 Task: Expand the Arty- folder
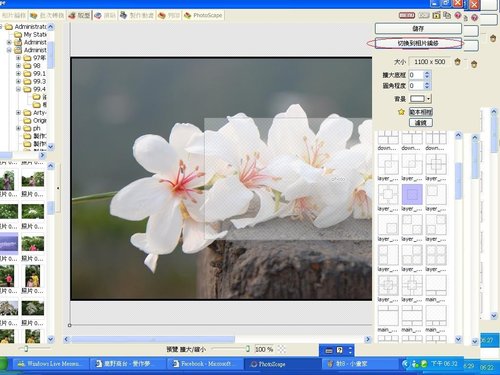tap(18, 113)
